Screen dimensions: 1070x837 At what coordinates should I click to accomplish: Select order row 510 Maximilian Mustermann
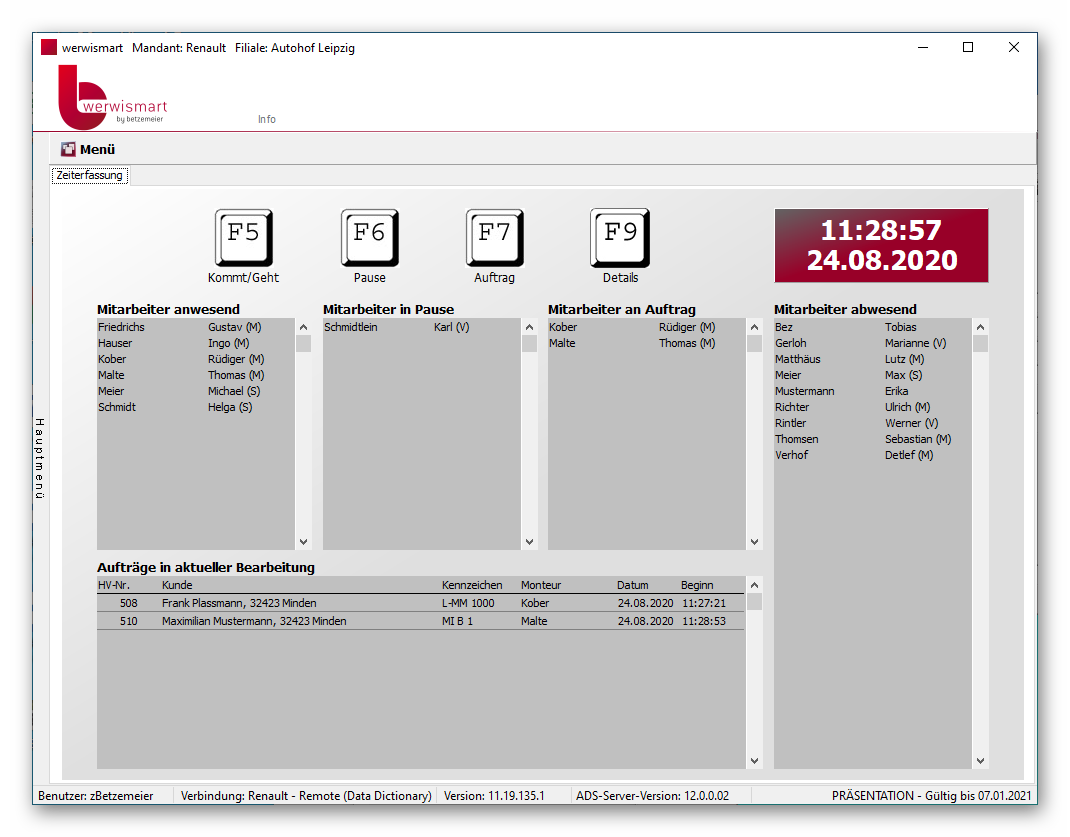(420, 621)
